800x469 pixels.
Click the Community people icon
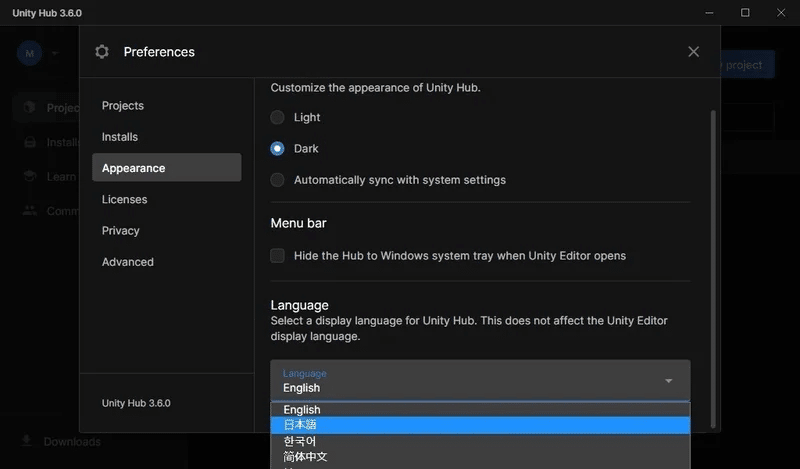click(x=30, y=211)
